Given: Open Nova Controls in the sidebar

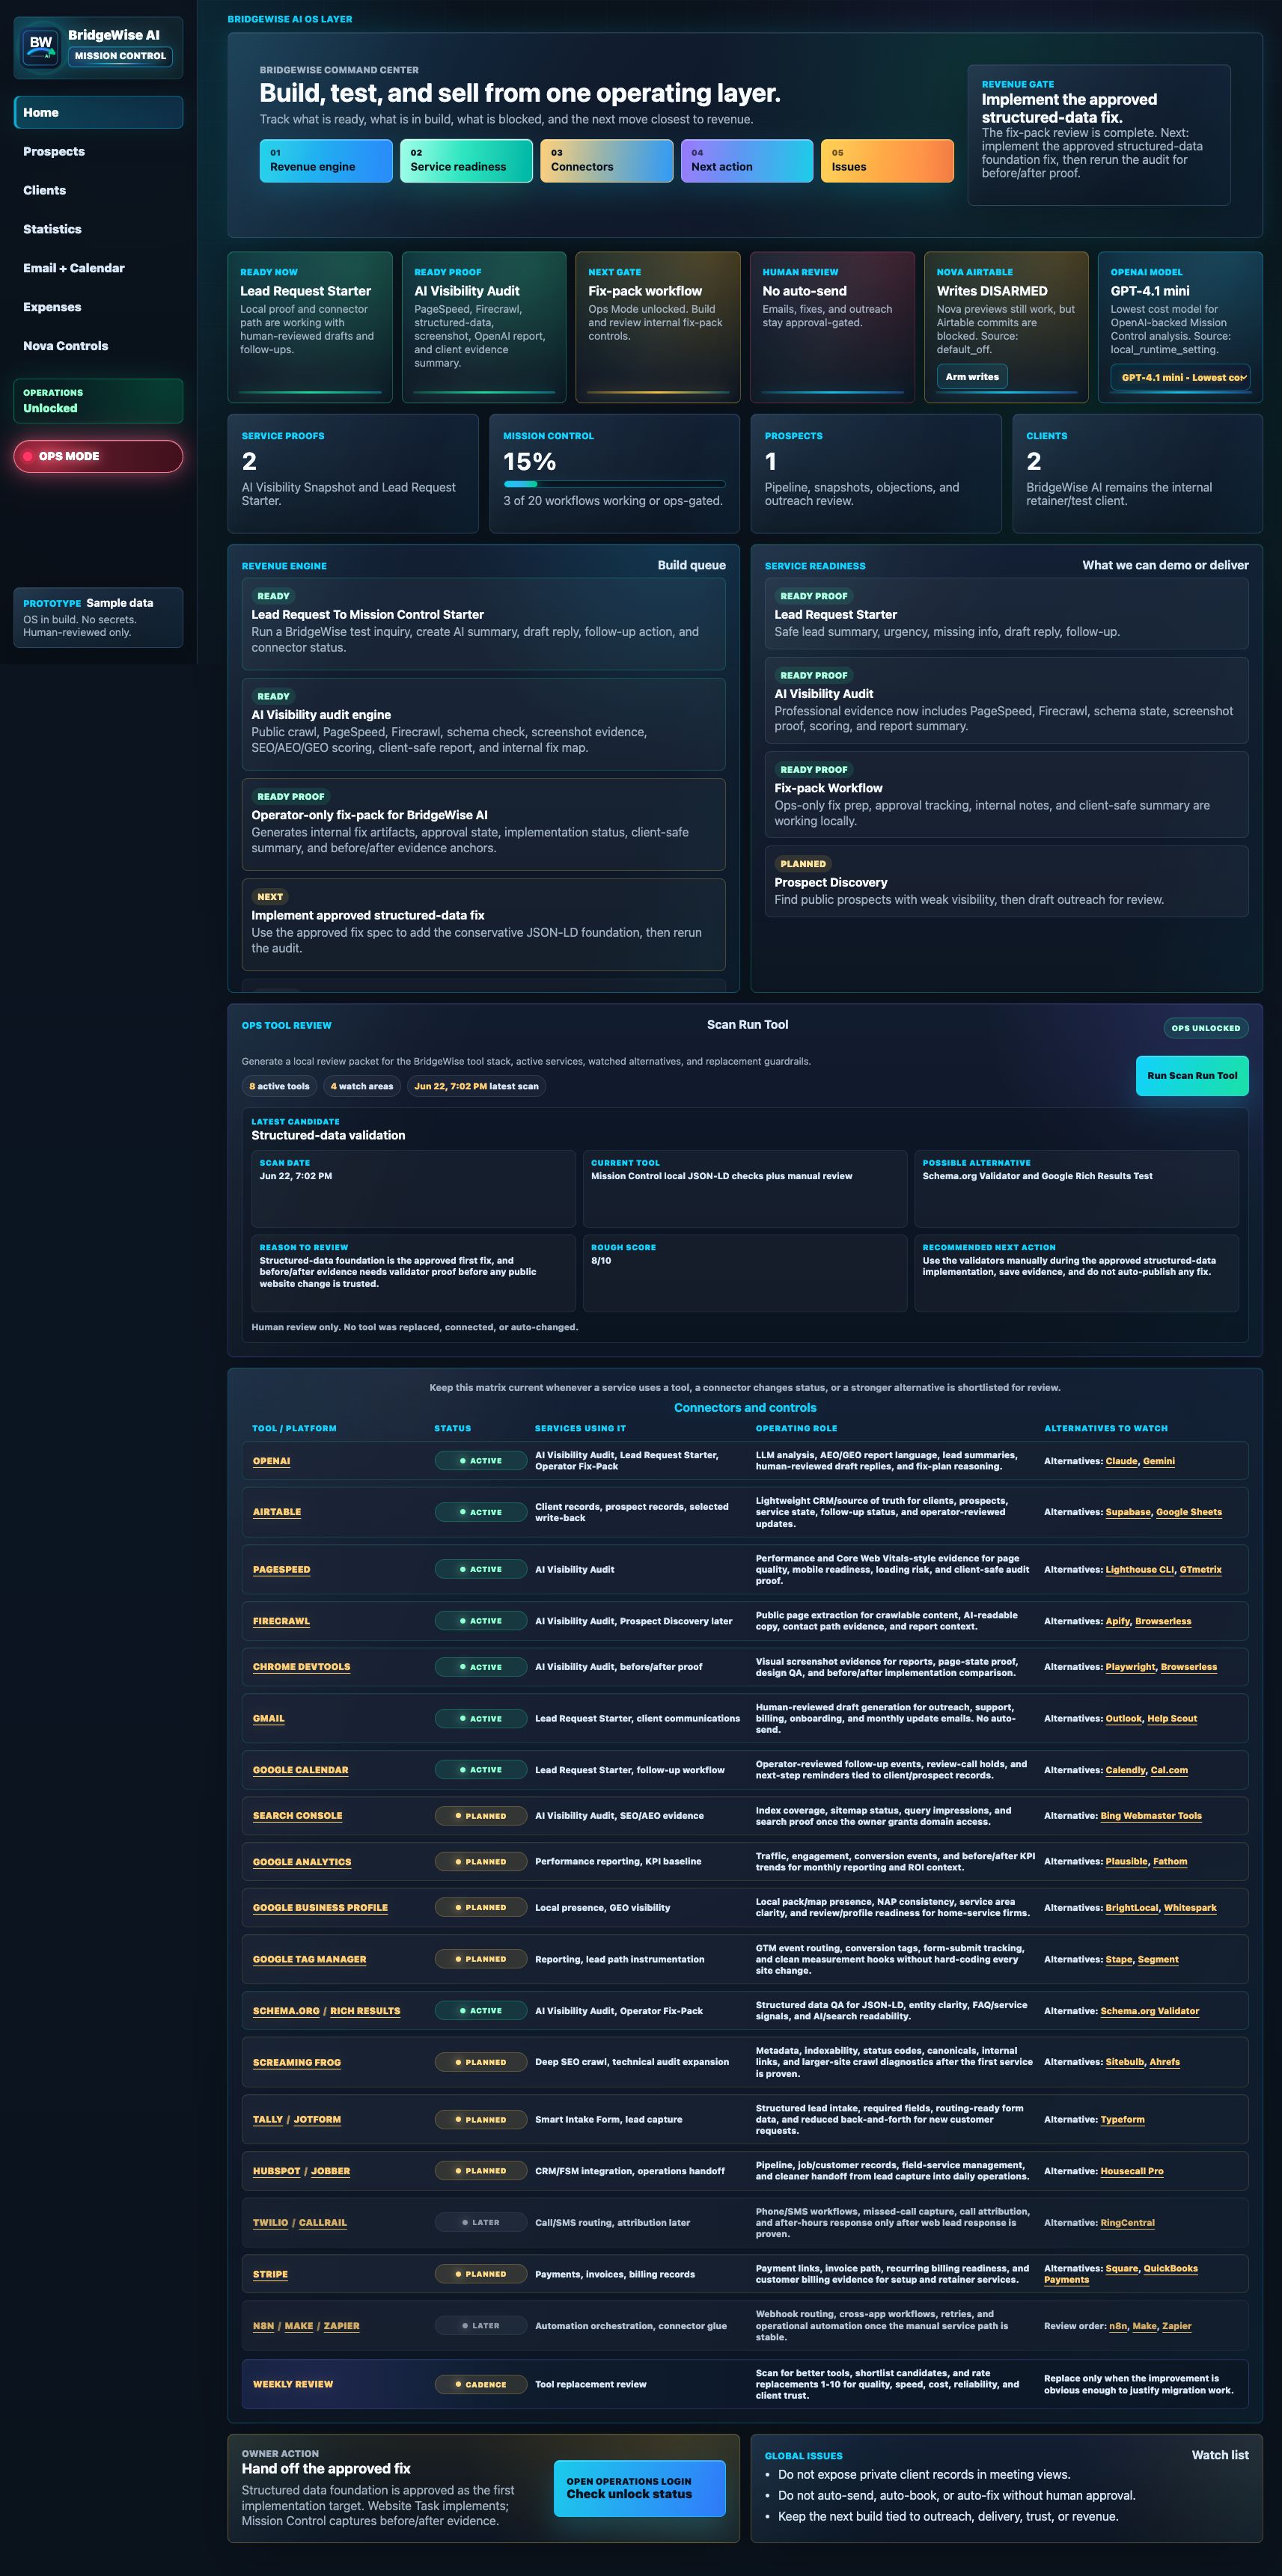Looking at the screenshot, I should tap(98, 346).
